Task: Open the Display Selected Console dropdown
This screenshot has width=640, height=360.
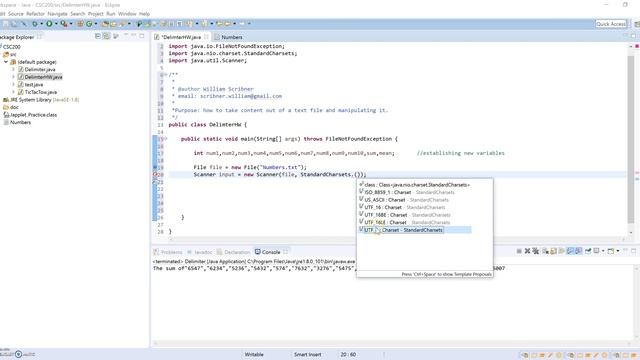Action: (603, 251)
